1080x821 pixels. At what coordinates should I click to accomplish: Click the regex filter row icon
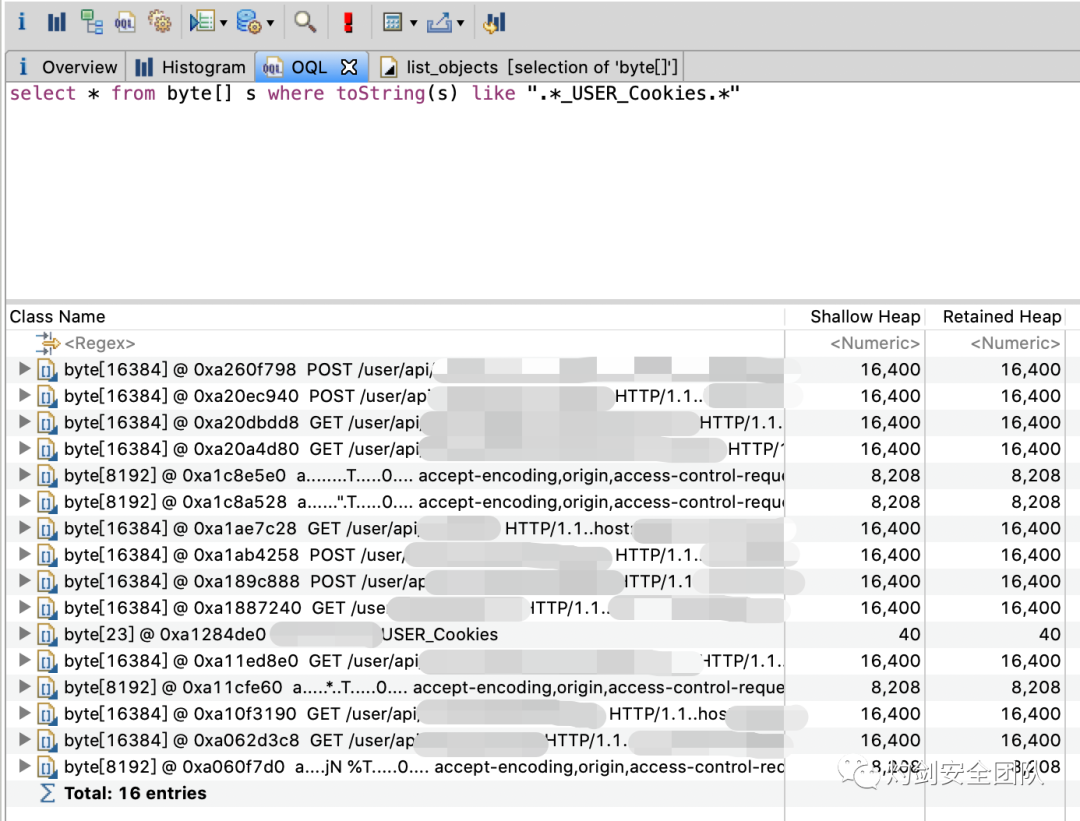pos(47,343)
